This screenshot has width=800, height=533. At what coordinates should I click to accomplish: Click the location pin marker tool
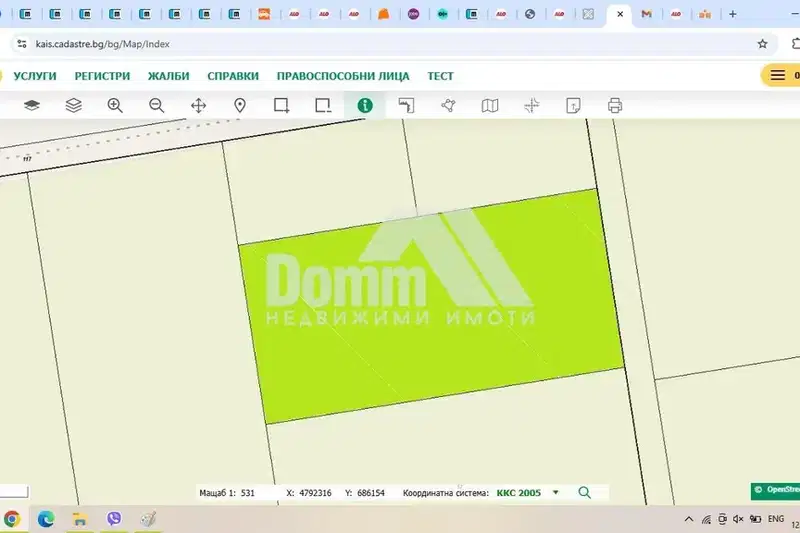(x=240, y=106)
